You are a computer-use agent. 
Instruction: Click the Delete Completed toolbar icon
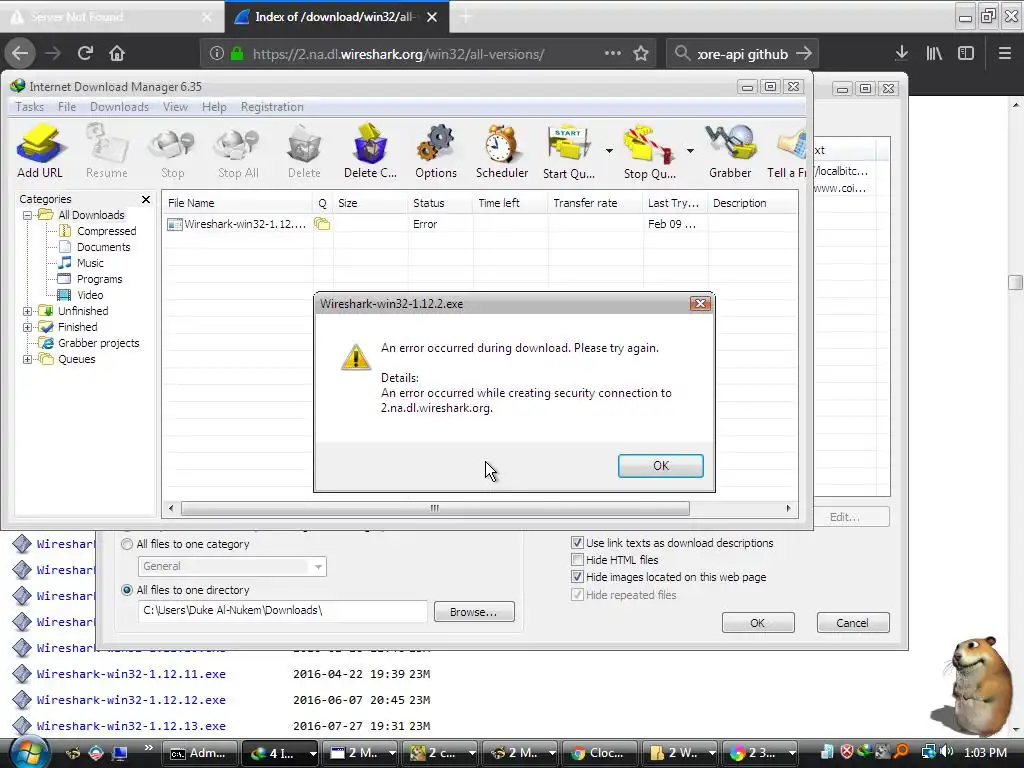pyautogui.click(x=370, y=151)
